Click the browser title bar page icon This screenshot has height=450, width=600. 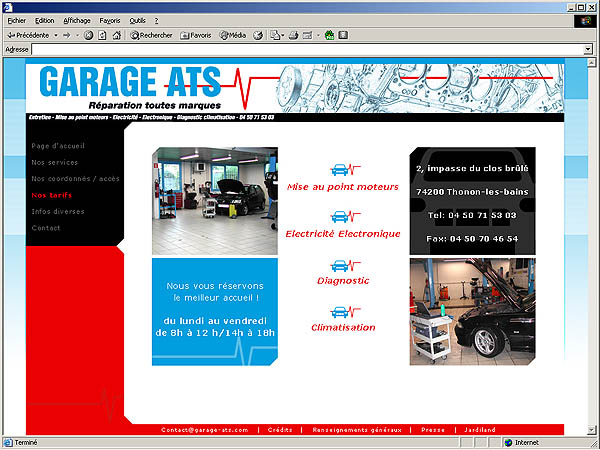[8, 7]
